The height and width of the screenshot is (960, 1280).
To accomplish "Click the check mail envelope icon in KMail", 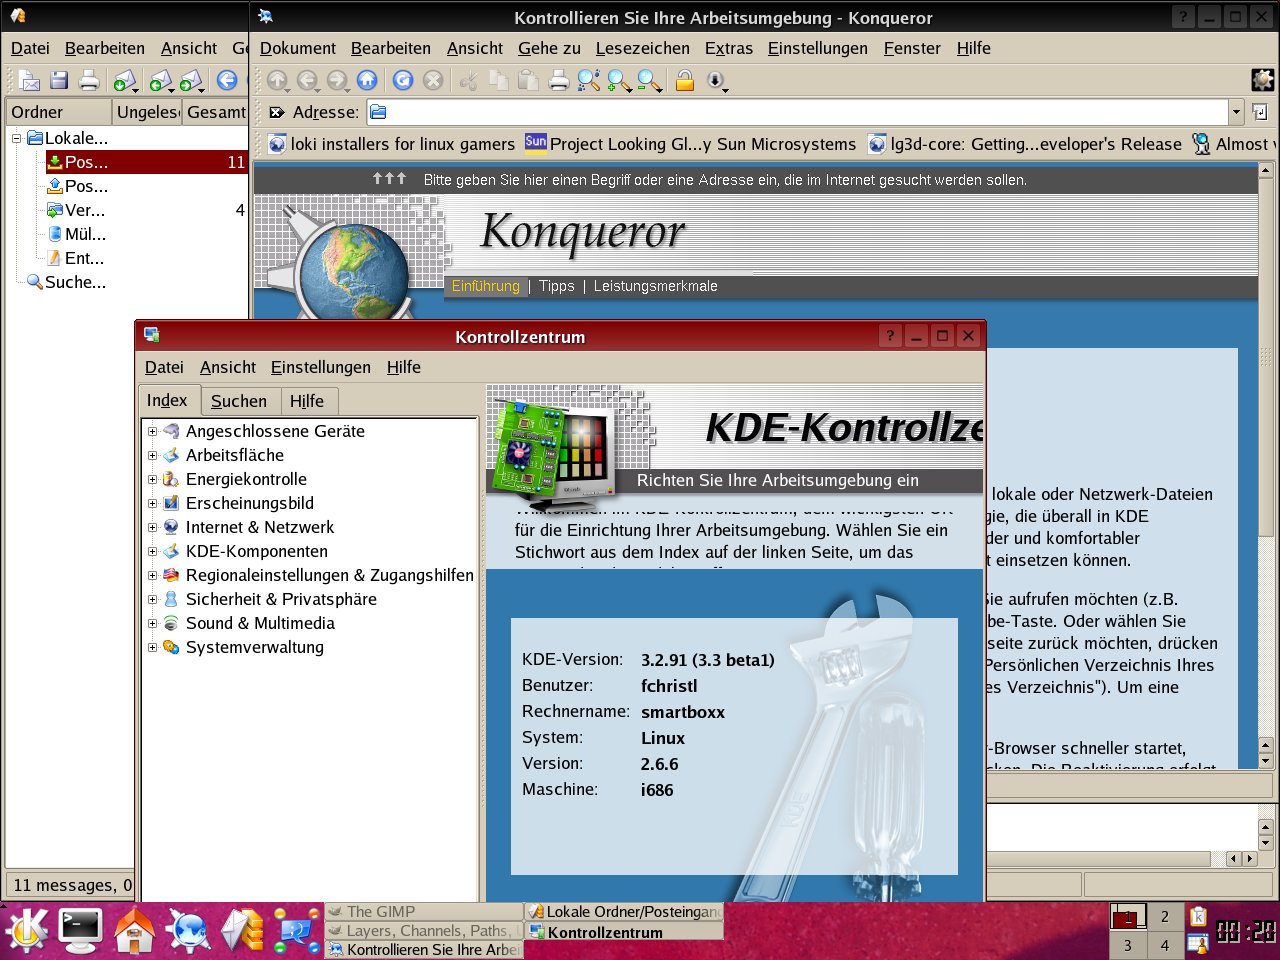I will click(125, 81).
